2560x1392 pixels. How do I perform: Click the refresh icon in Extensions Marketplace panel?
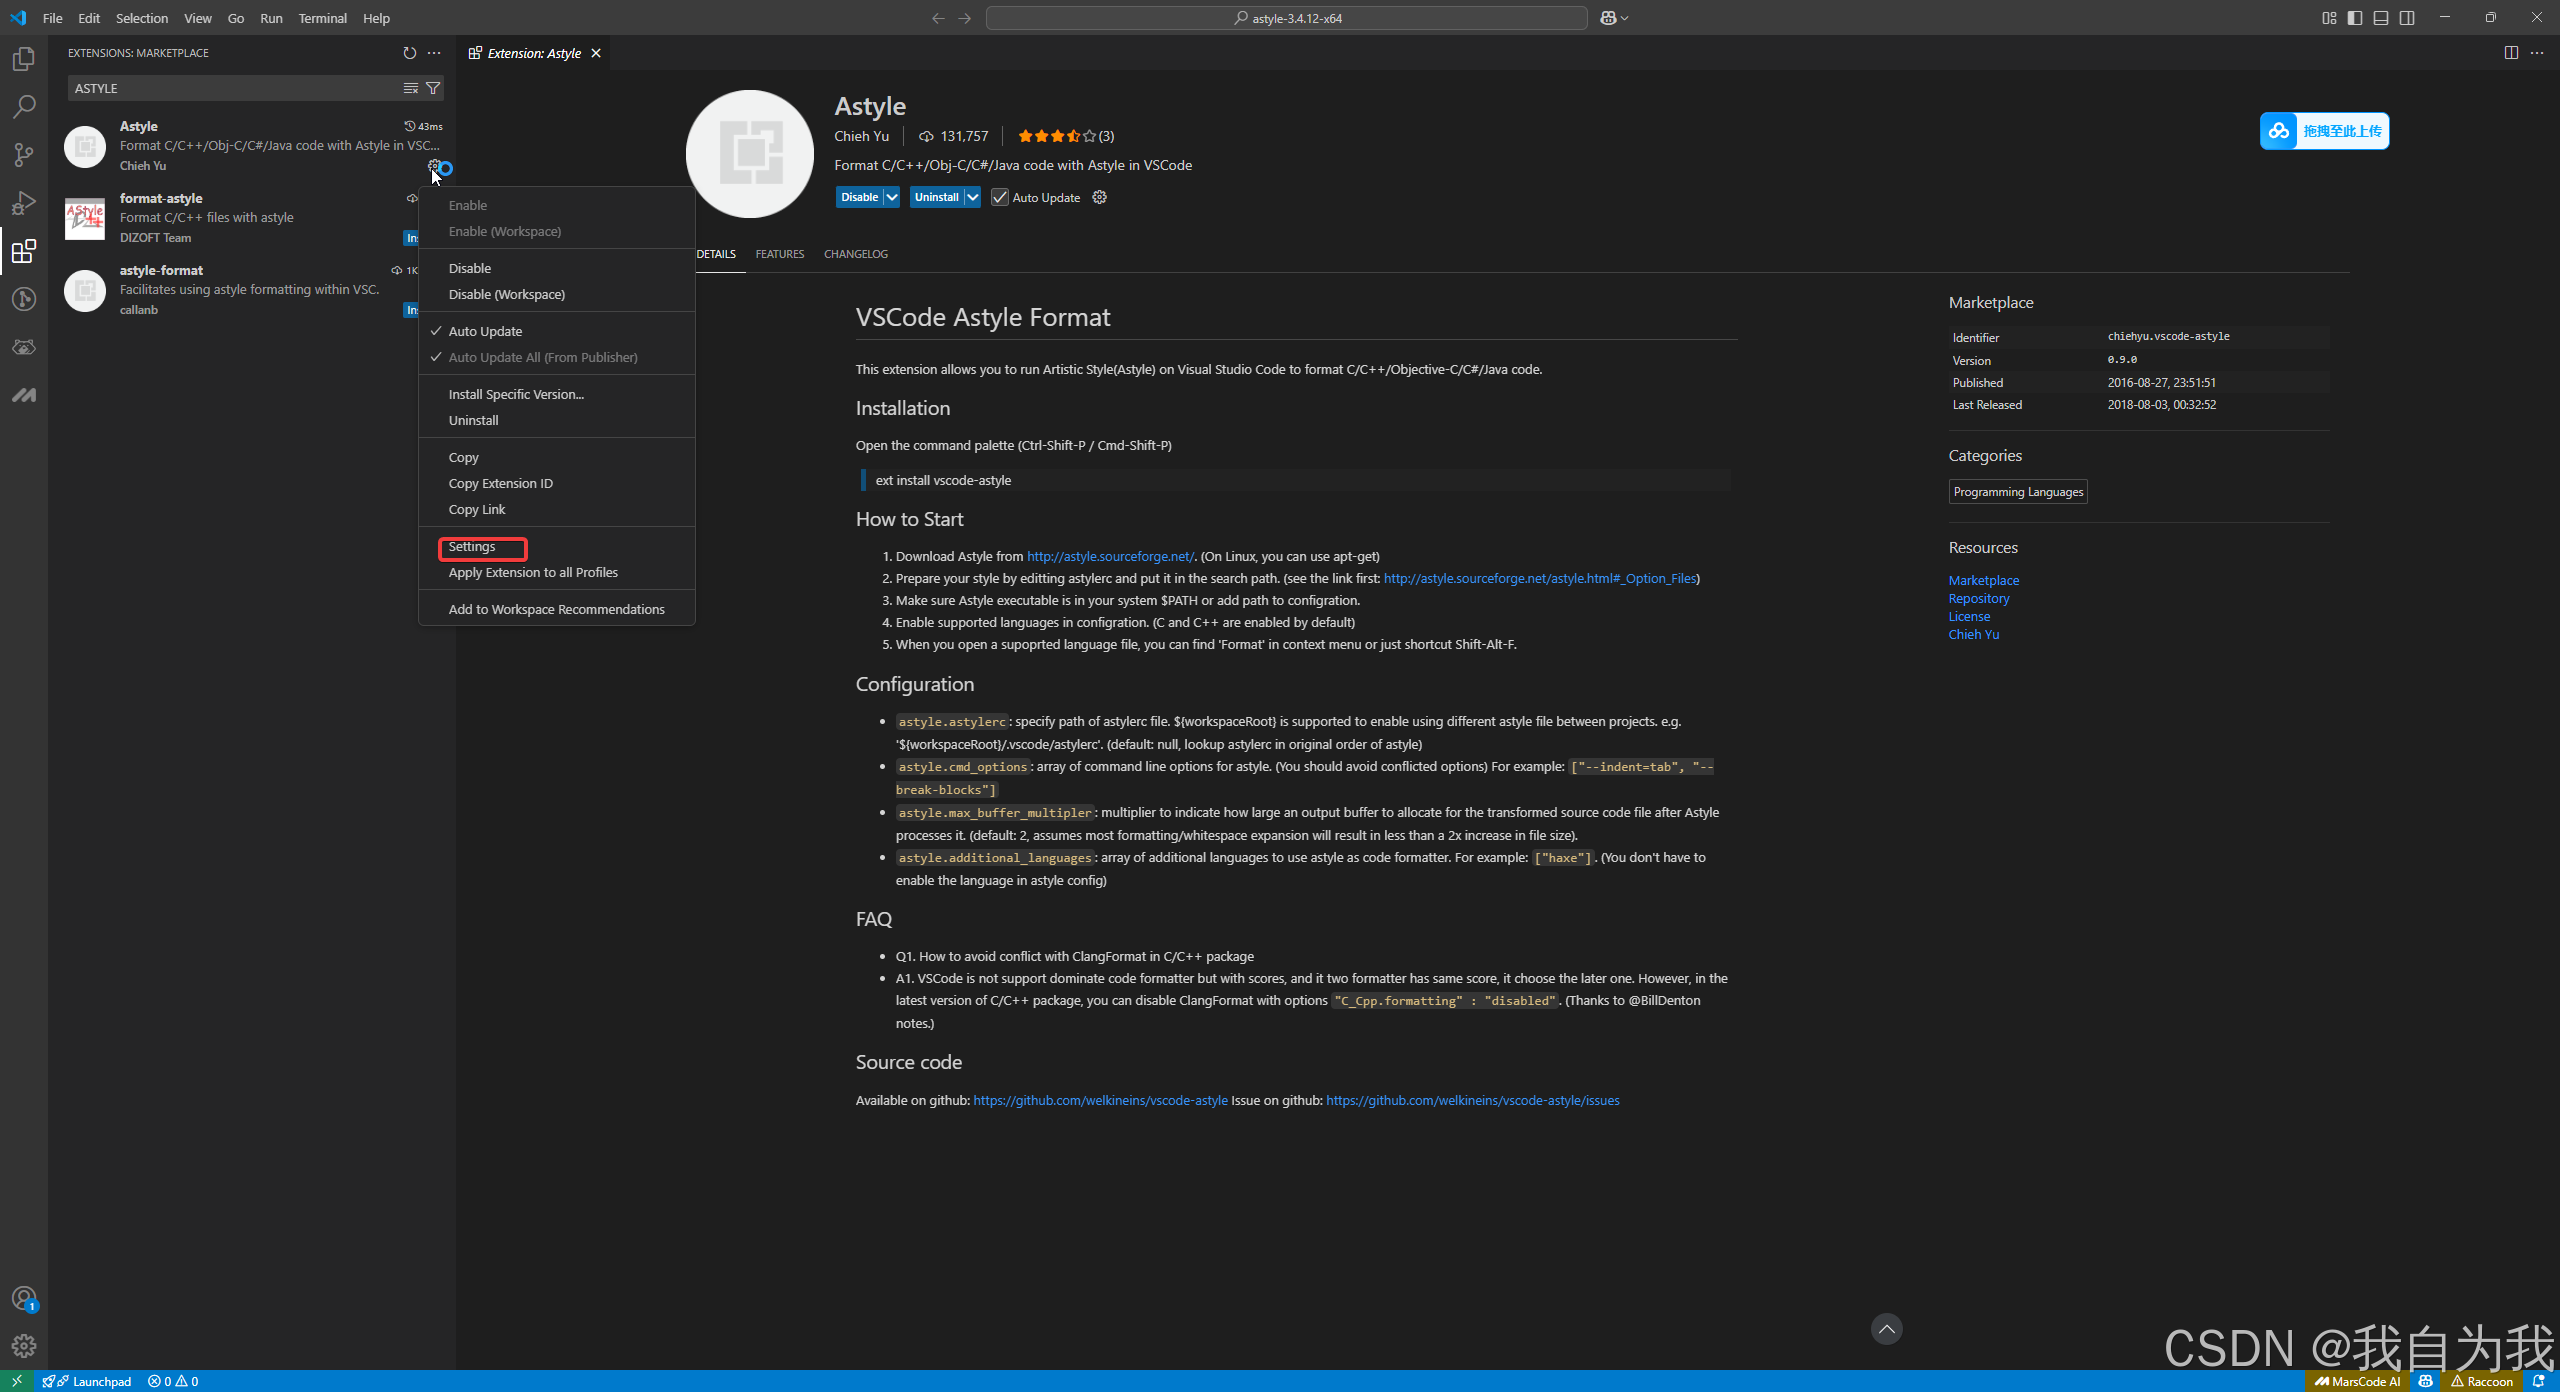[x=408, y=53]
